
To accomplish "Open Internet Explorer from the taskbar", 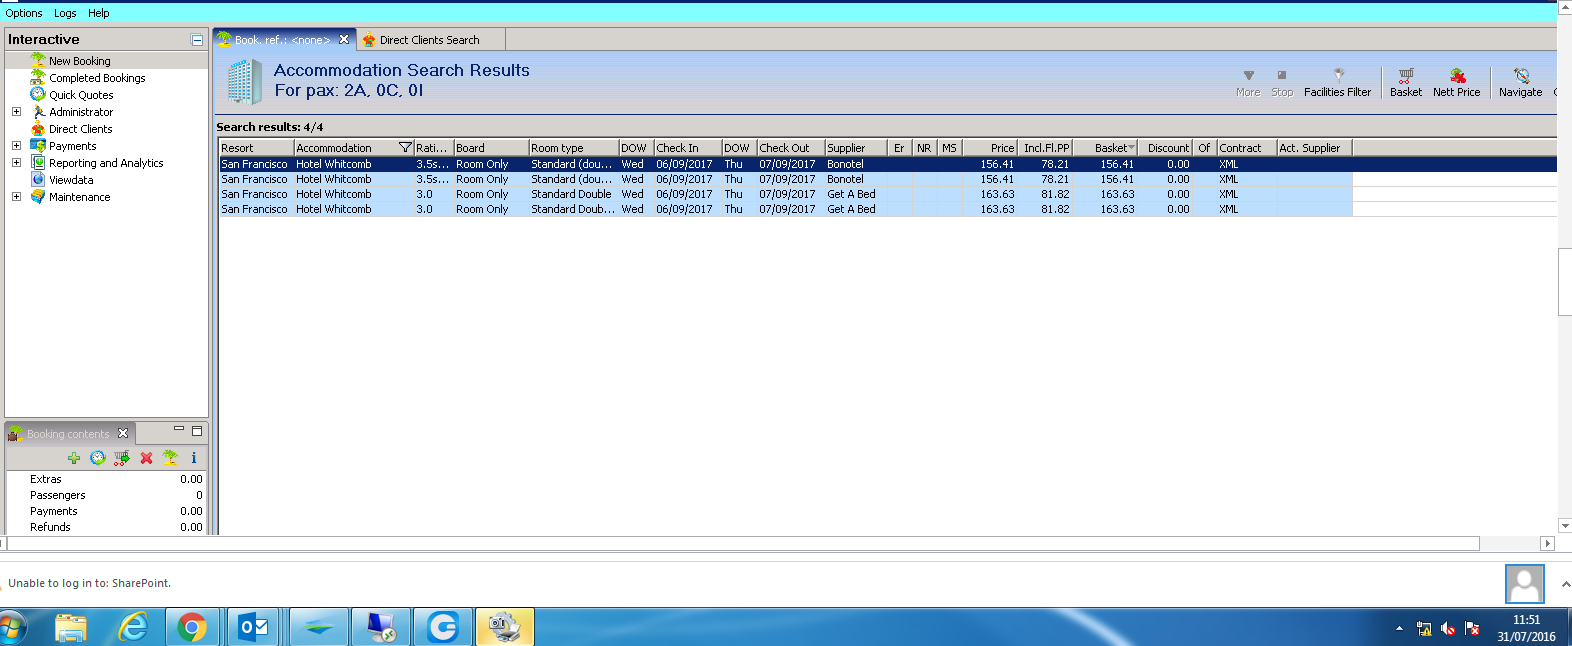I will 132,627.
